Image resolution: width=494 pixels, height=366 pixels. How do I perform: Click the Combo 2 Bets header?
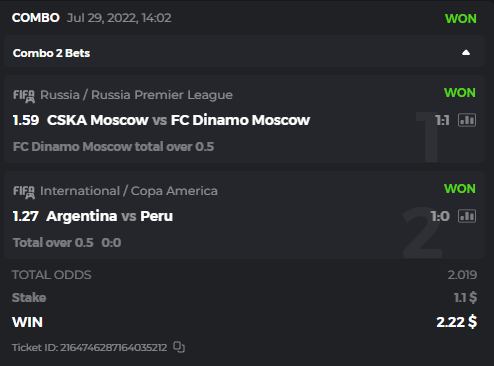(x=51, y=53)
